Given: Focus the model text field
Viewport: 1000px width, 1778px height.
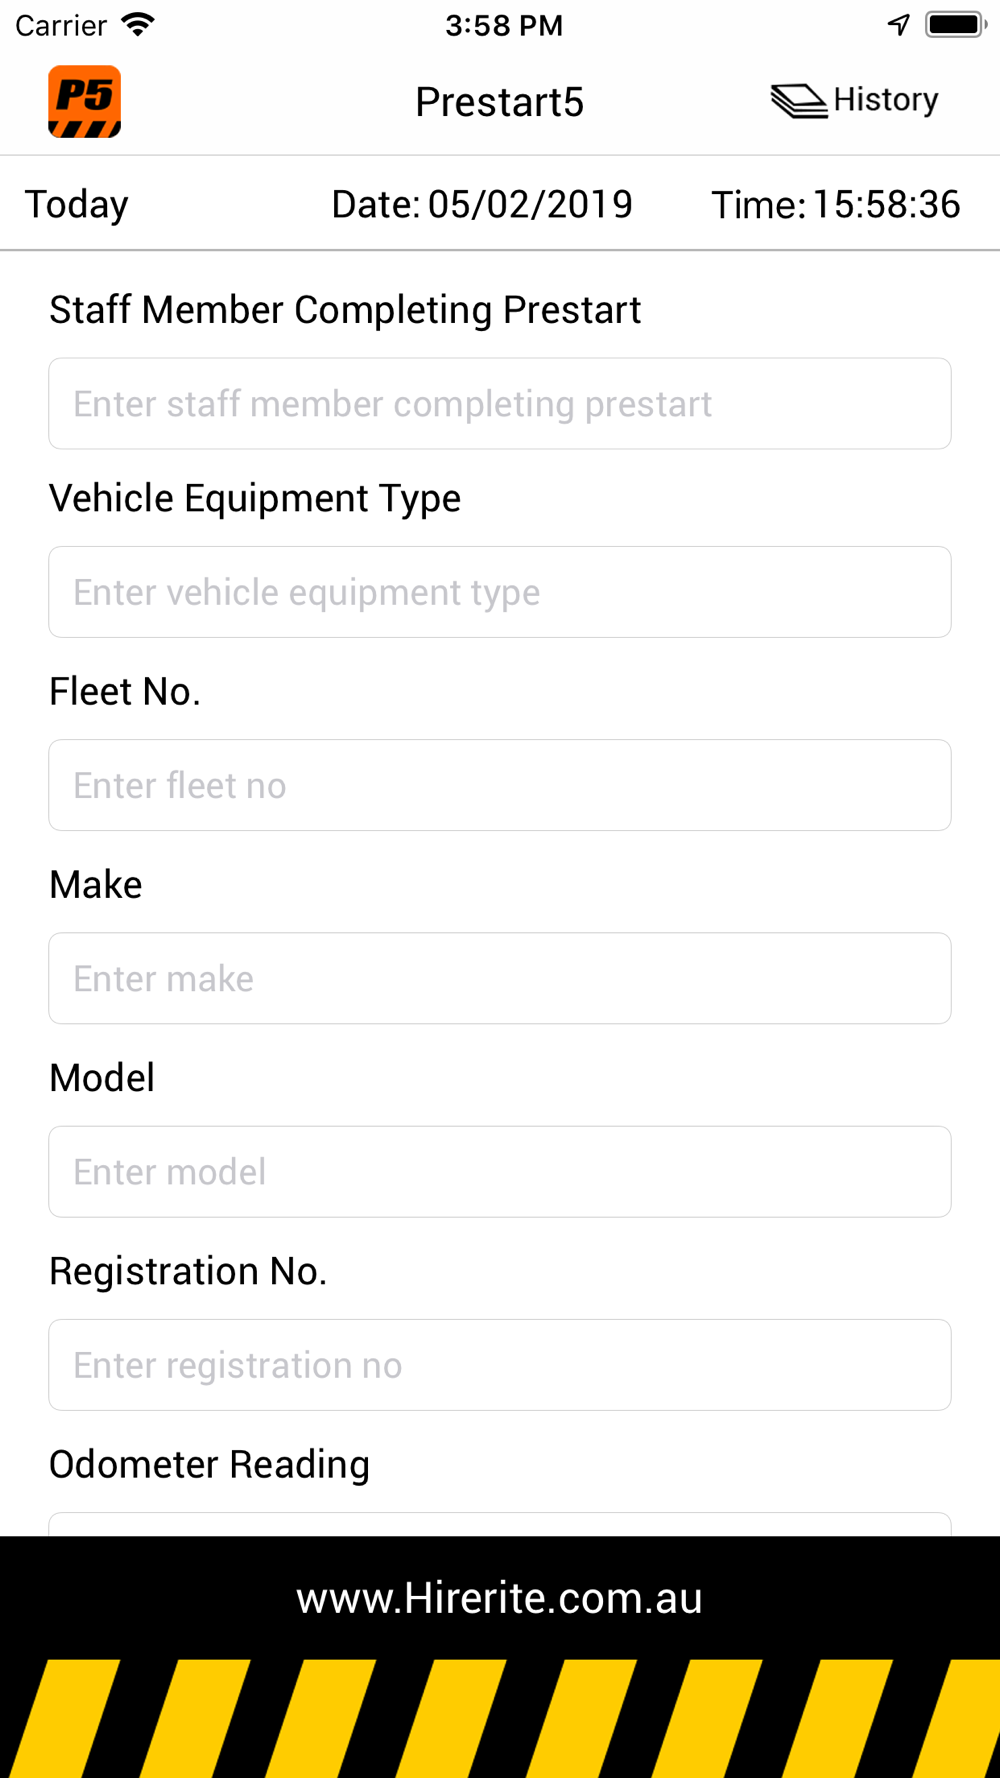Looking at the screenshot, I should coord(500,1172).
